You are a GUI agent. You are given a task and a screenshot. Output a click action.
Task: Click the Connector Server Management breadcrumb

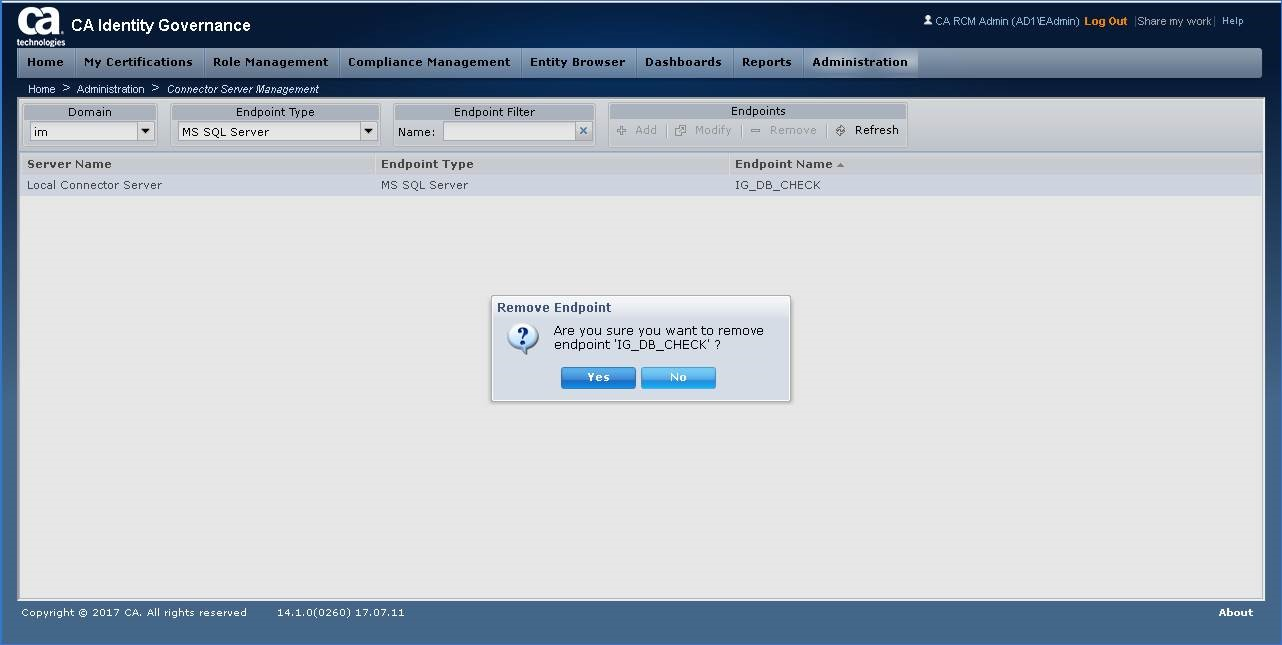(243, 89)
